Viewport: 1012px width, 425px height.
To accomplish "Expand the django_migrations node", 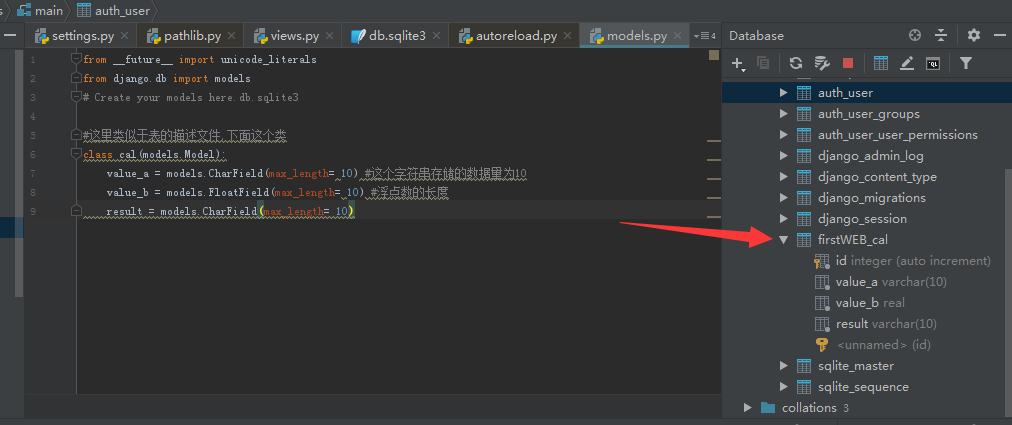I will pos(784,198).
